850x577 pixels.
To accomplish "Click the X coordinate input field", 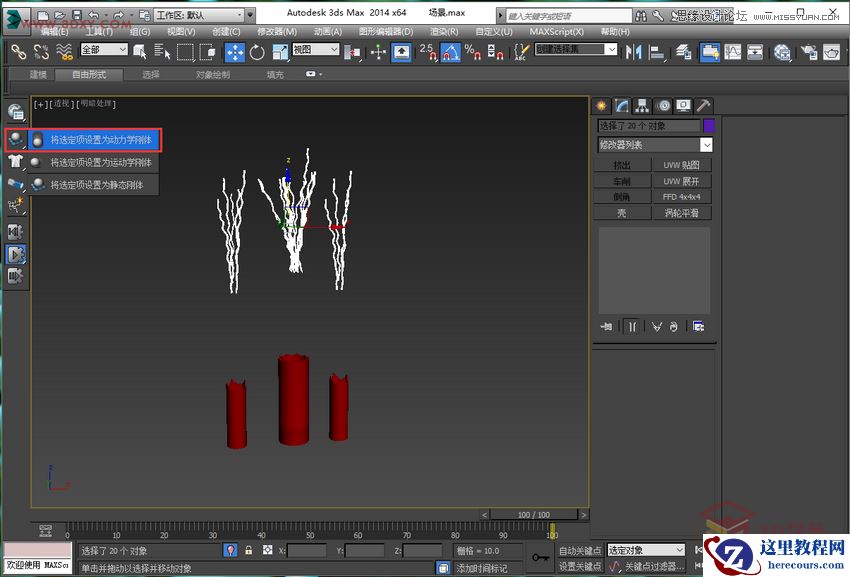I will click(308, 550).
